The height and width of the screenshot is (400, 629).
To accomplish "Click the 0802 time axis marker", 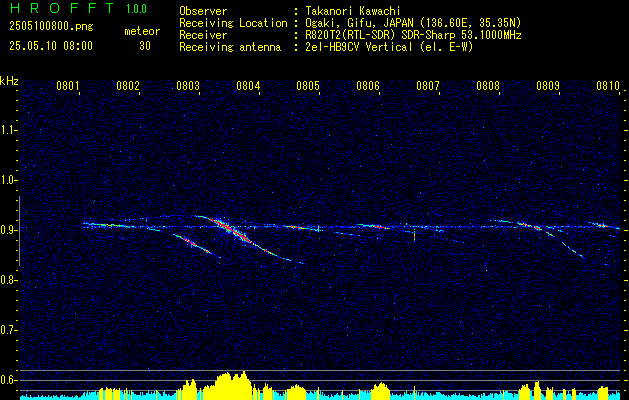I will (128, 86).
